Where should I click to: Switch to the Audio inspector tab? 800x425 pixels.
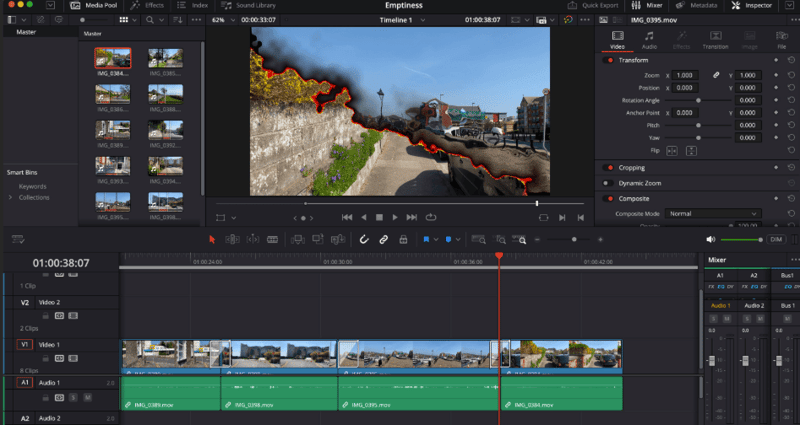(x=649, y=40)
